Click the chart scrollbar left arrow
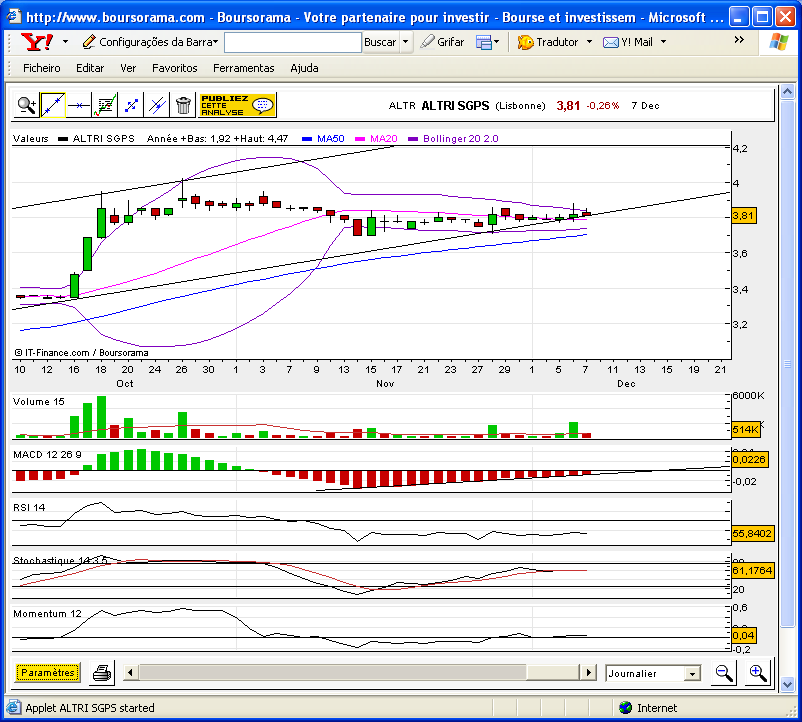Viewport: 802px width, 722px height. tap(130, 672)
